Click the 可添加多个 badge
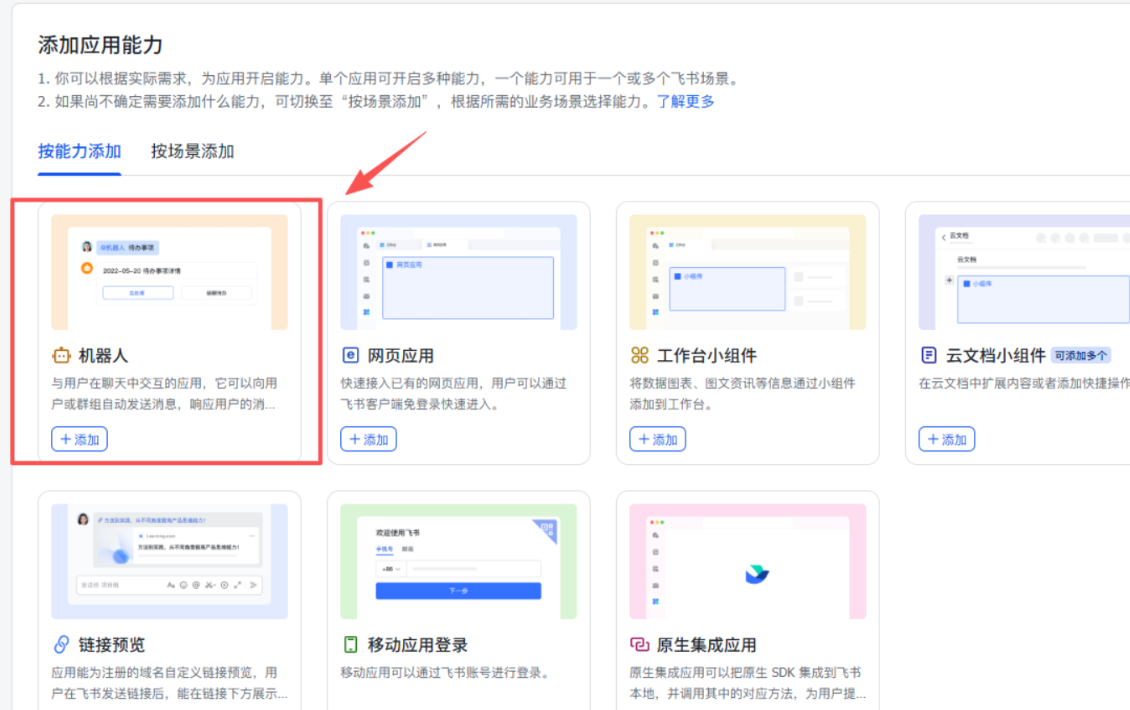Screen dimensions: 1130x710 pos(1081,356)
